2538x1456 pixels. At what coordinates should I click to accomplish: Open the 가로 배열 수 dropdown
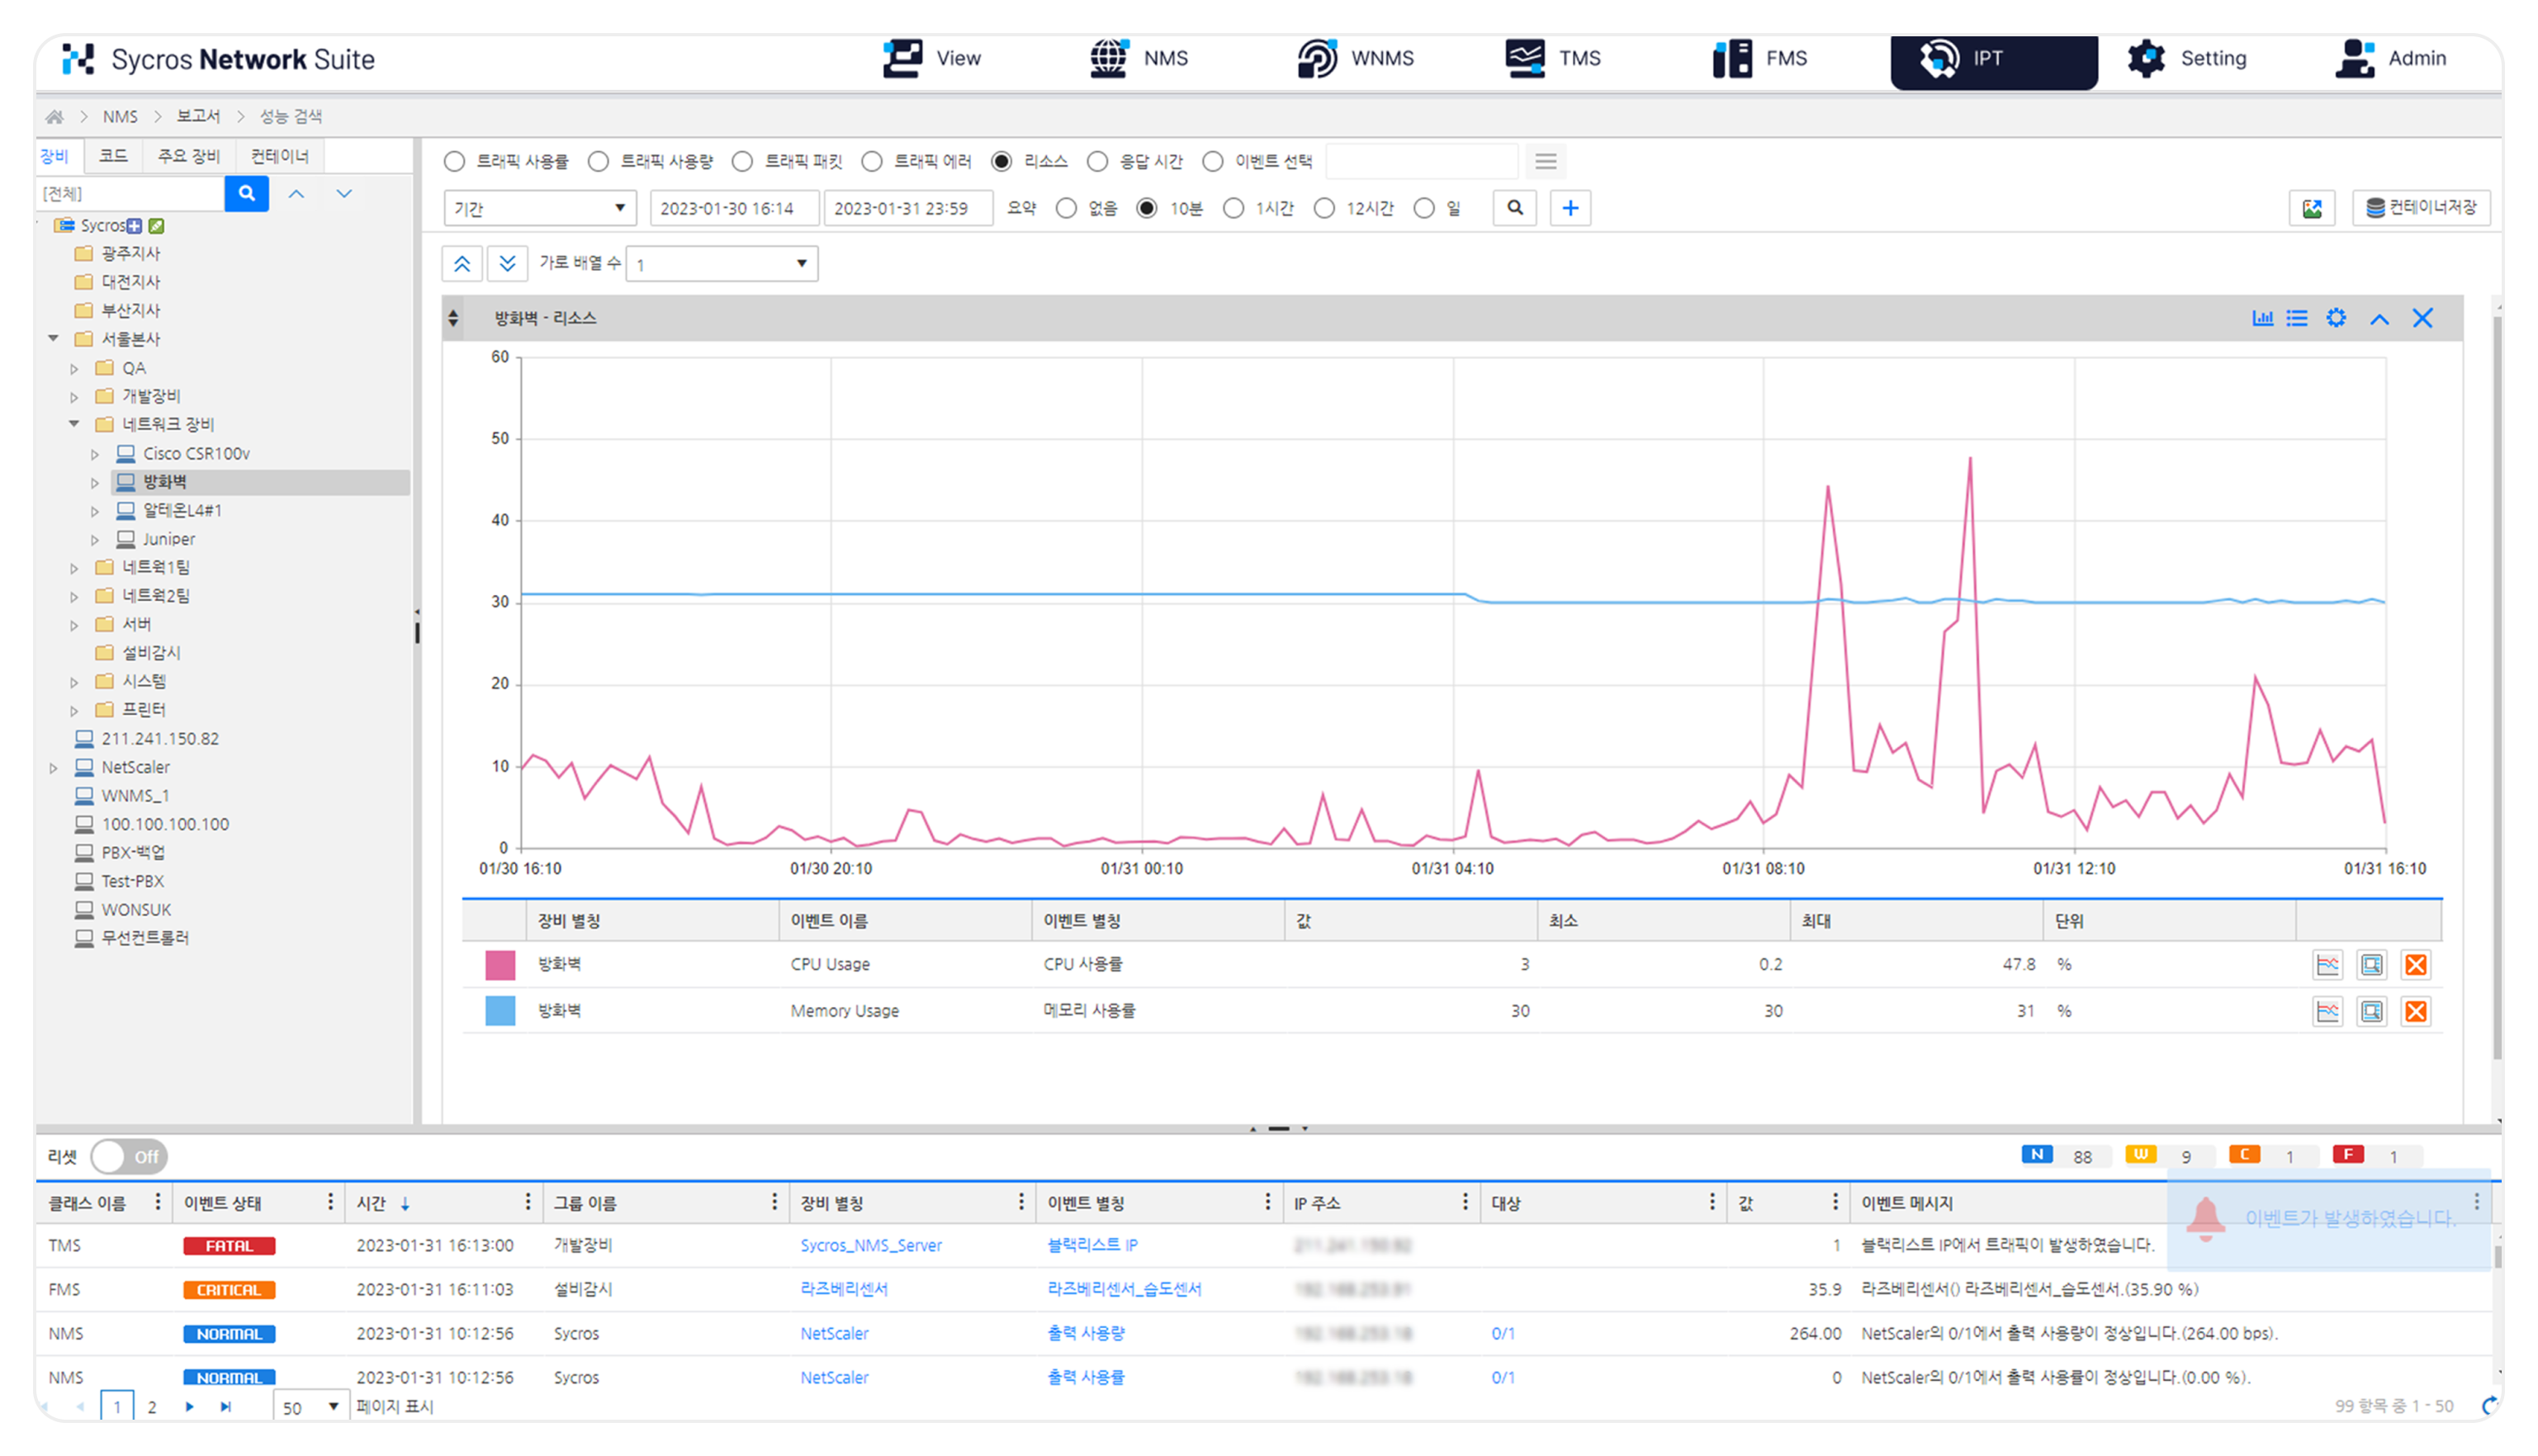[x=721, y=264]
